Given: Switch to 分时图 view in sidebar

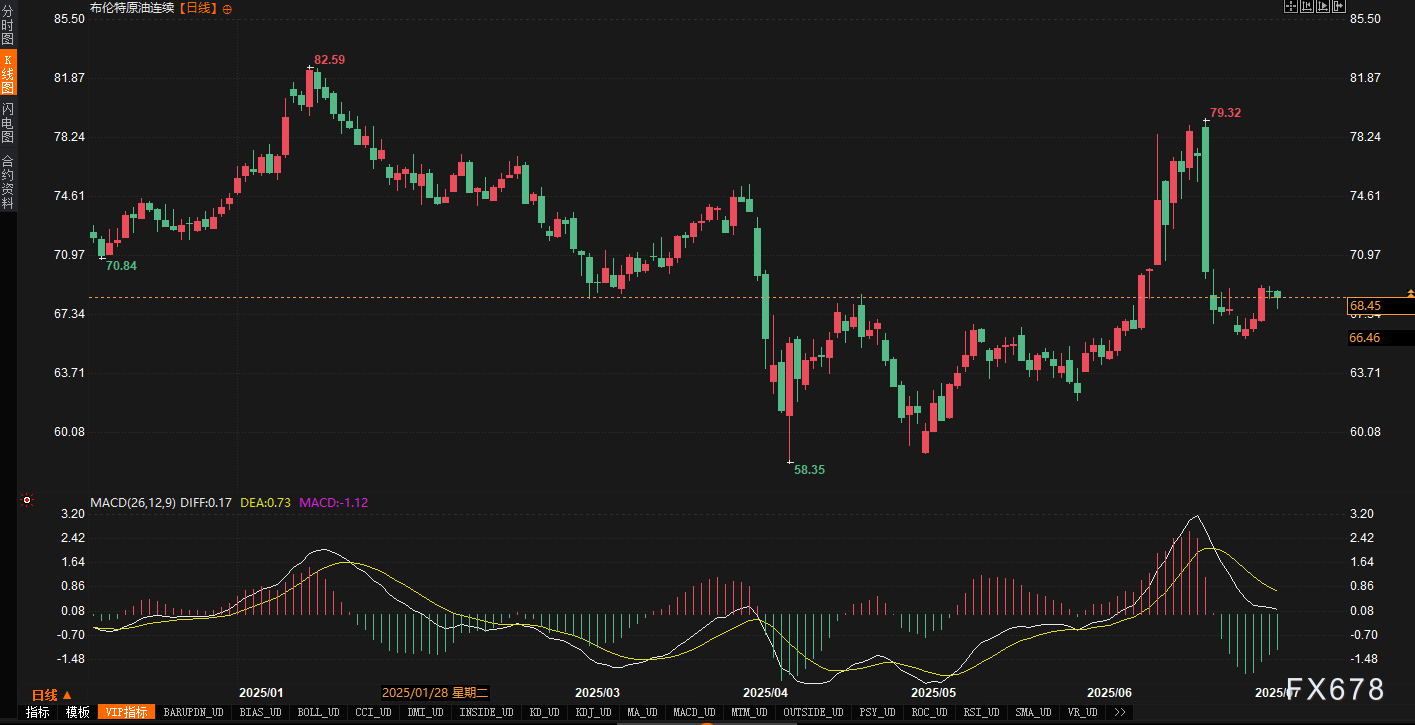Looking at the screenshot, I should [8, 25].
